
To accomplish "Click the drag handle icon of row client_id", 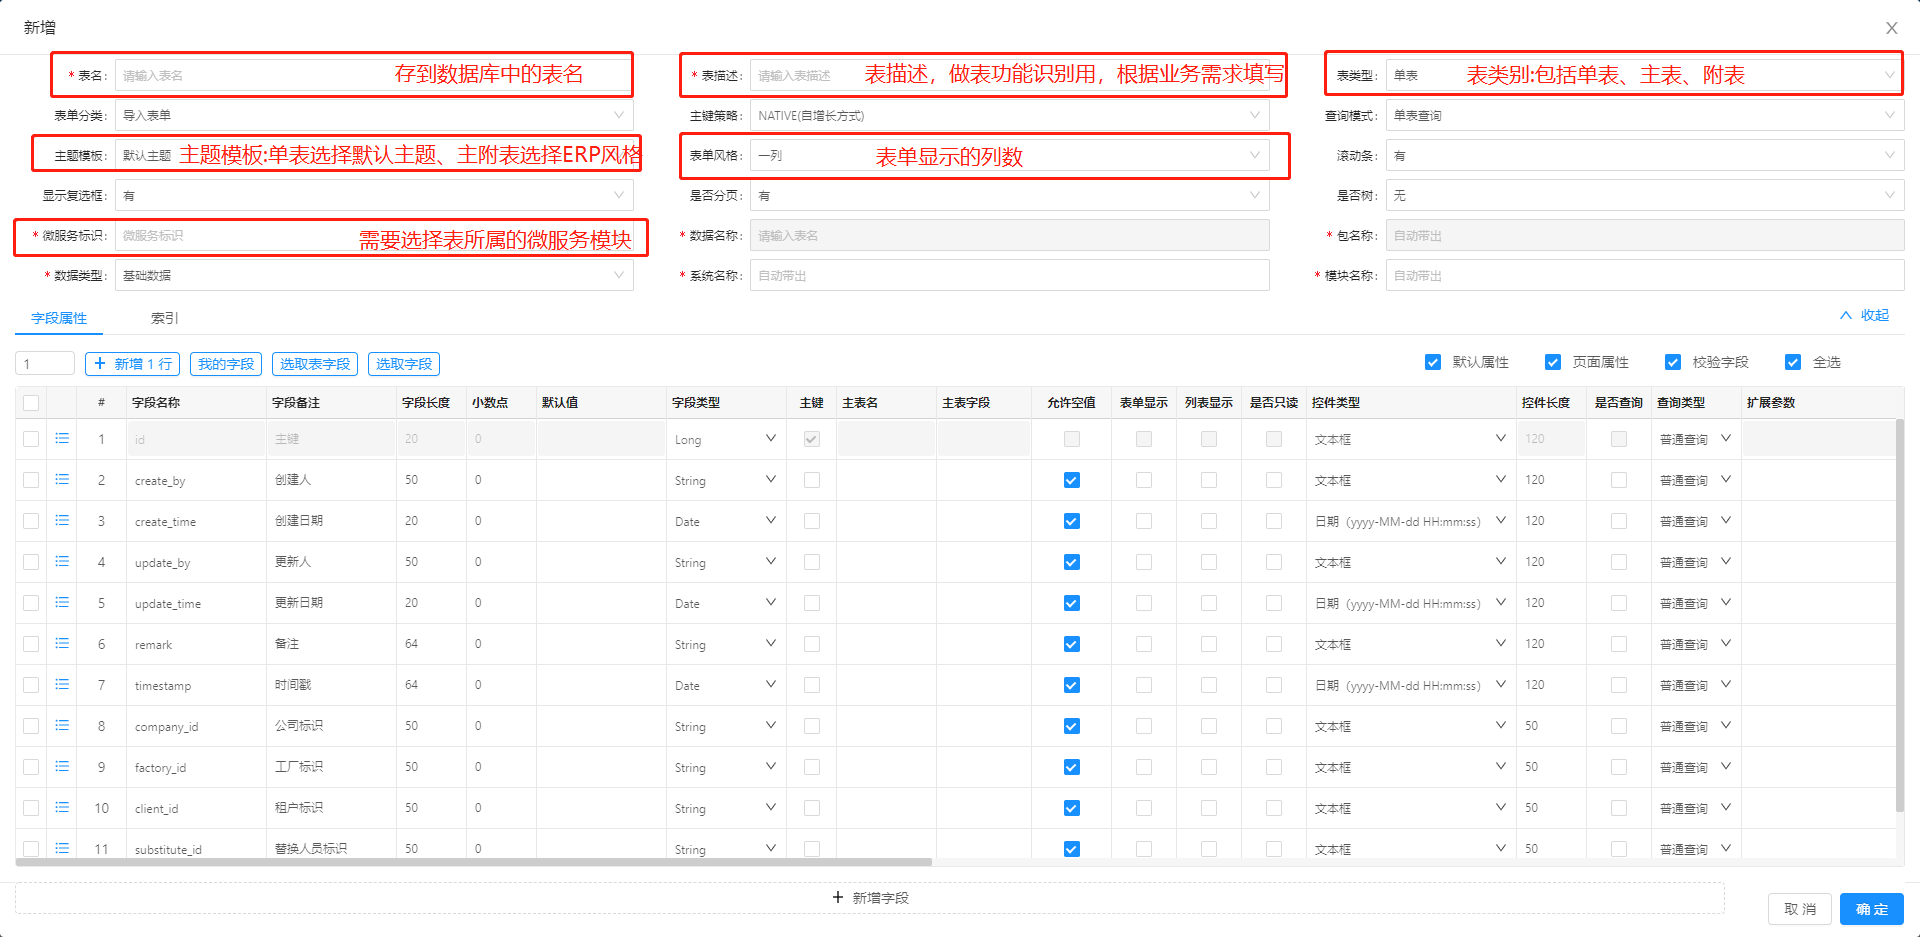I will pos(62,808).
